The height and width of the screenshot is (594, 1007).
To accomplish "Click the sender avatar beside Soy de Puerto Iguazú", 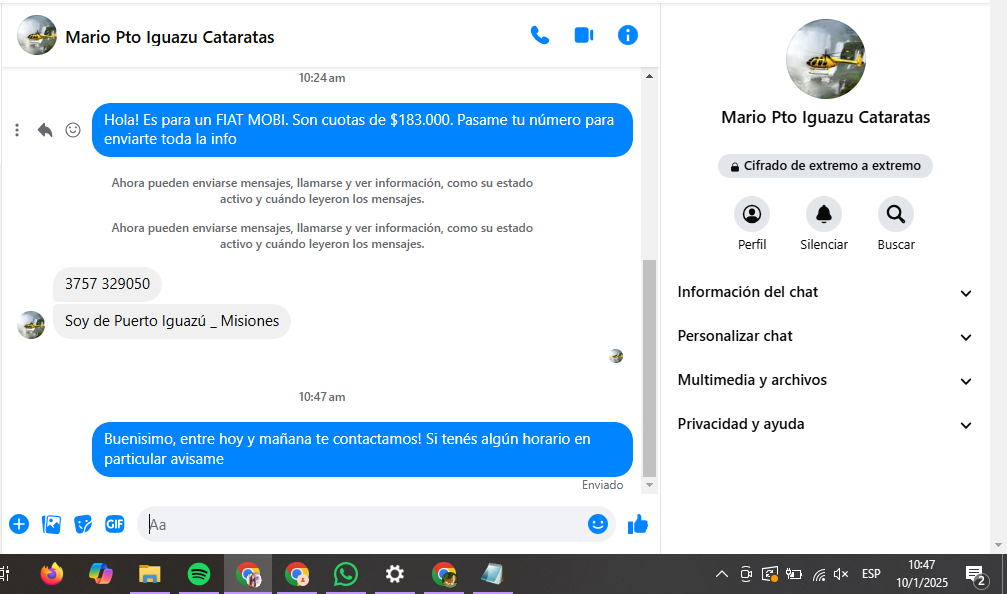I will click(x=31, y=325).
